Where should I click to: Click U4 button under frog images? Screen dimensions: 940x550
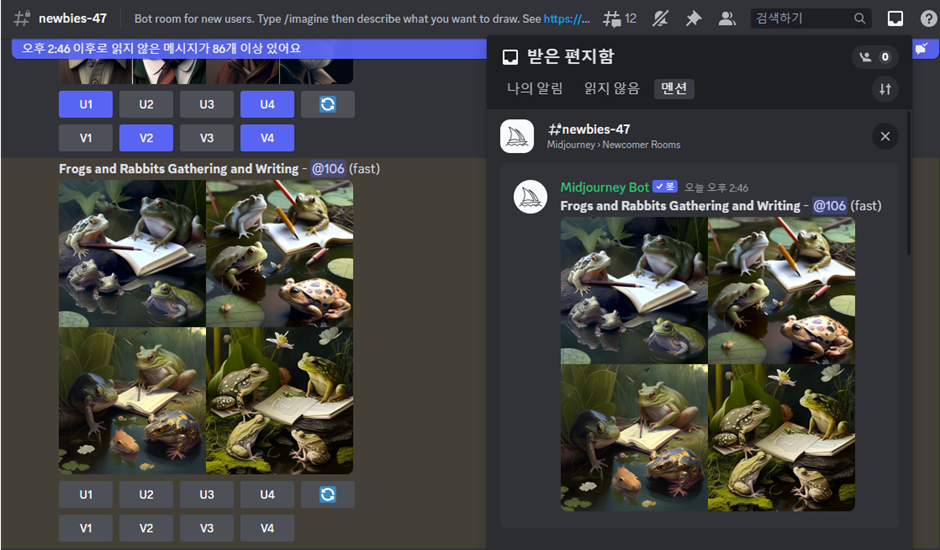coord(267,495)
